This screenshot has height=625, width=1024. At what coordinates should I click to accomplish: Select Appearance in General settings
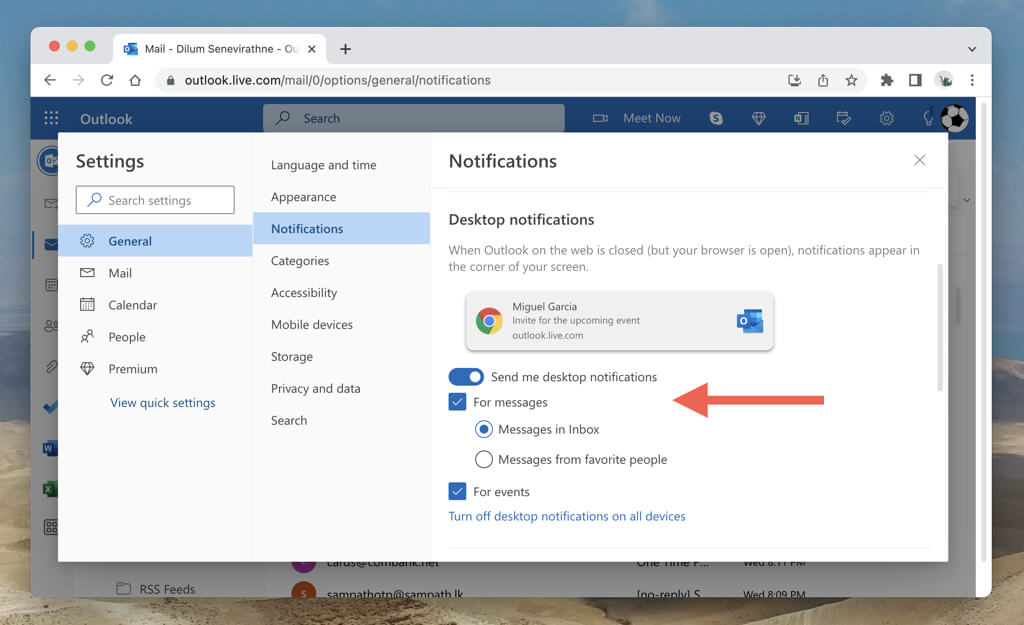(x=303, y=197)
